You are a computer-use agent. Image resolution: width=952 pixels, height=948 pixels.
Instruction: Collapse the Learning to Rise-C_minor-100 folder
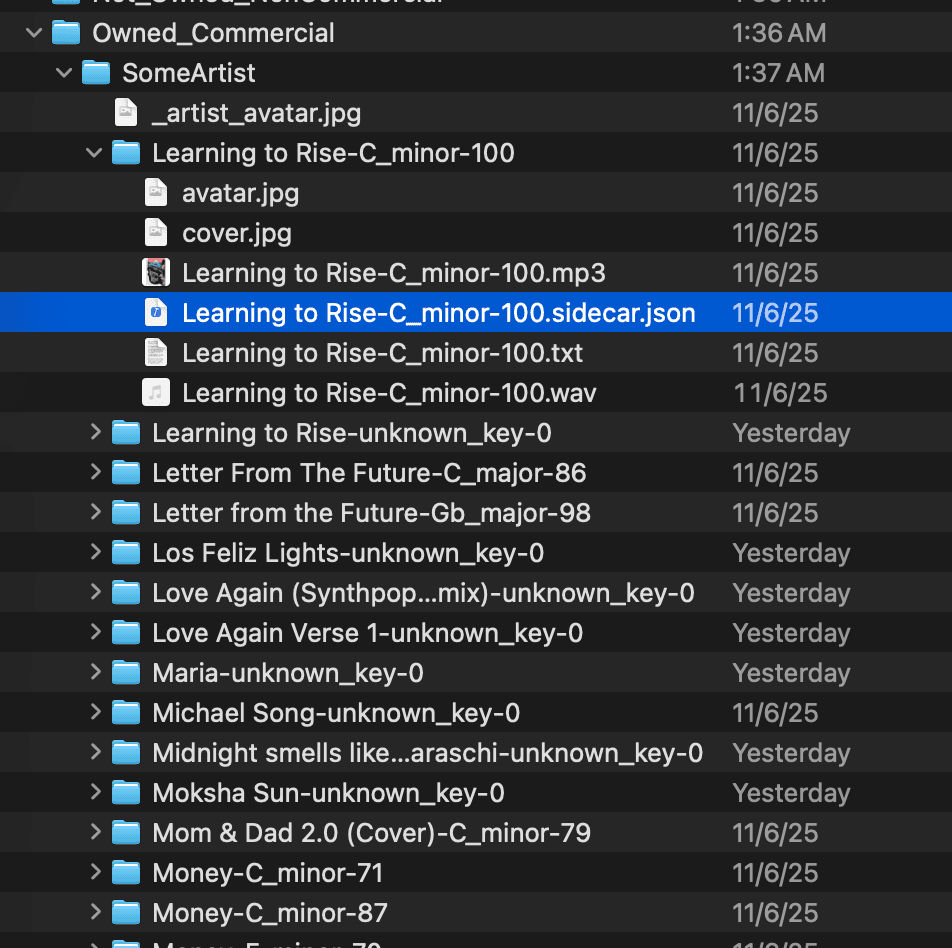94,153
